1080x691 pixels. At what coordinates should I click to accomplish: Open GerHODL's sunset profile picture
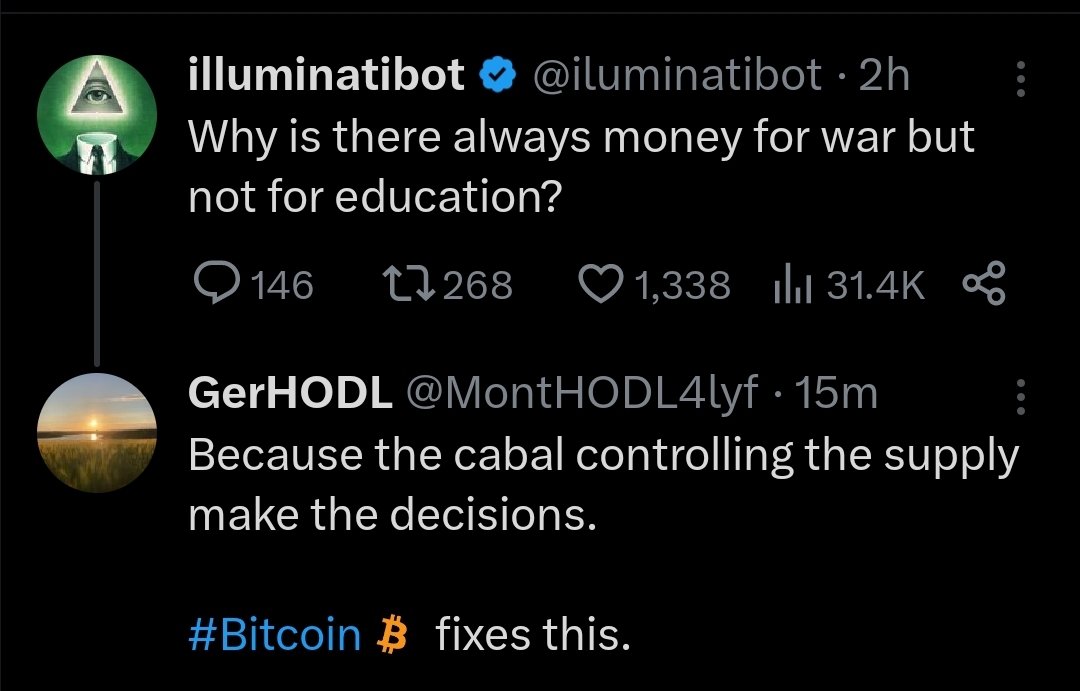tap(97, 432)
